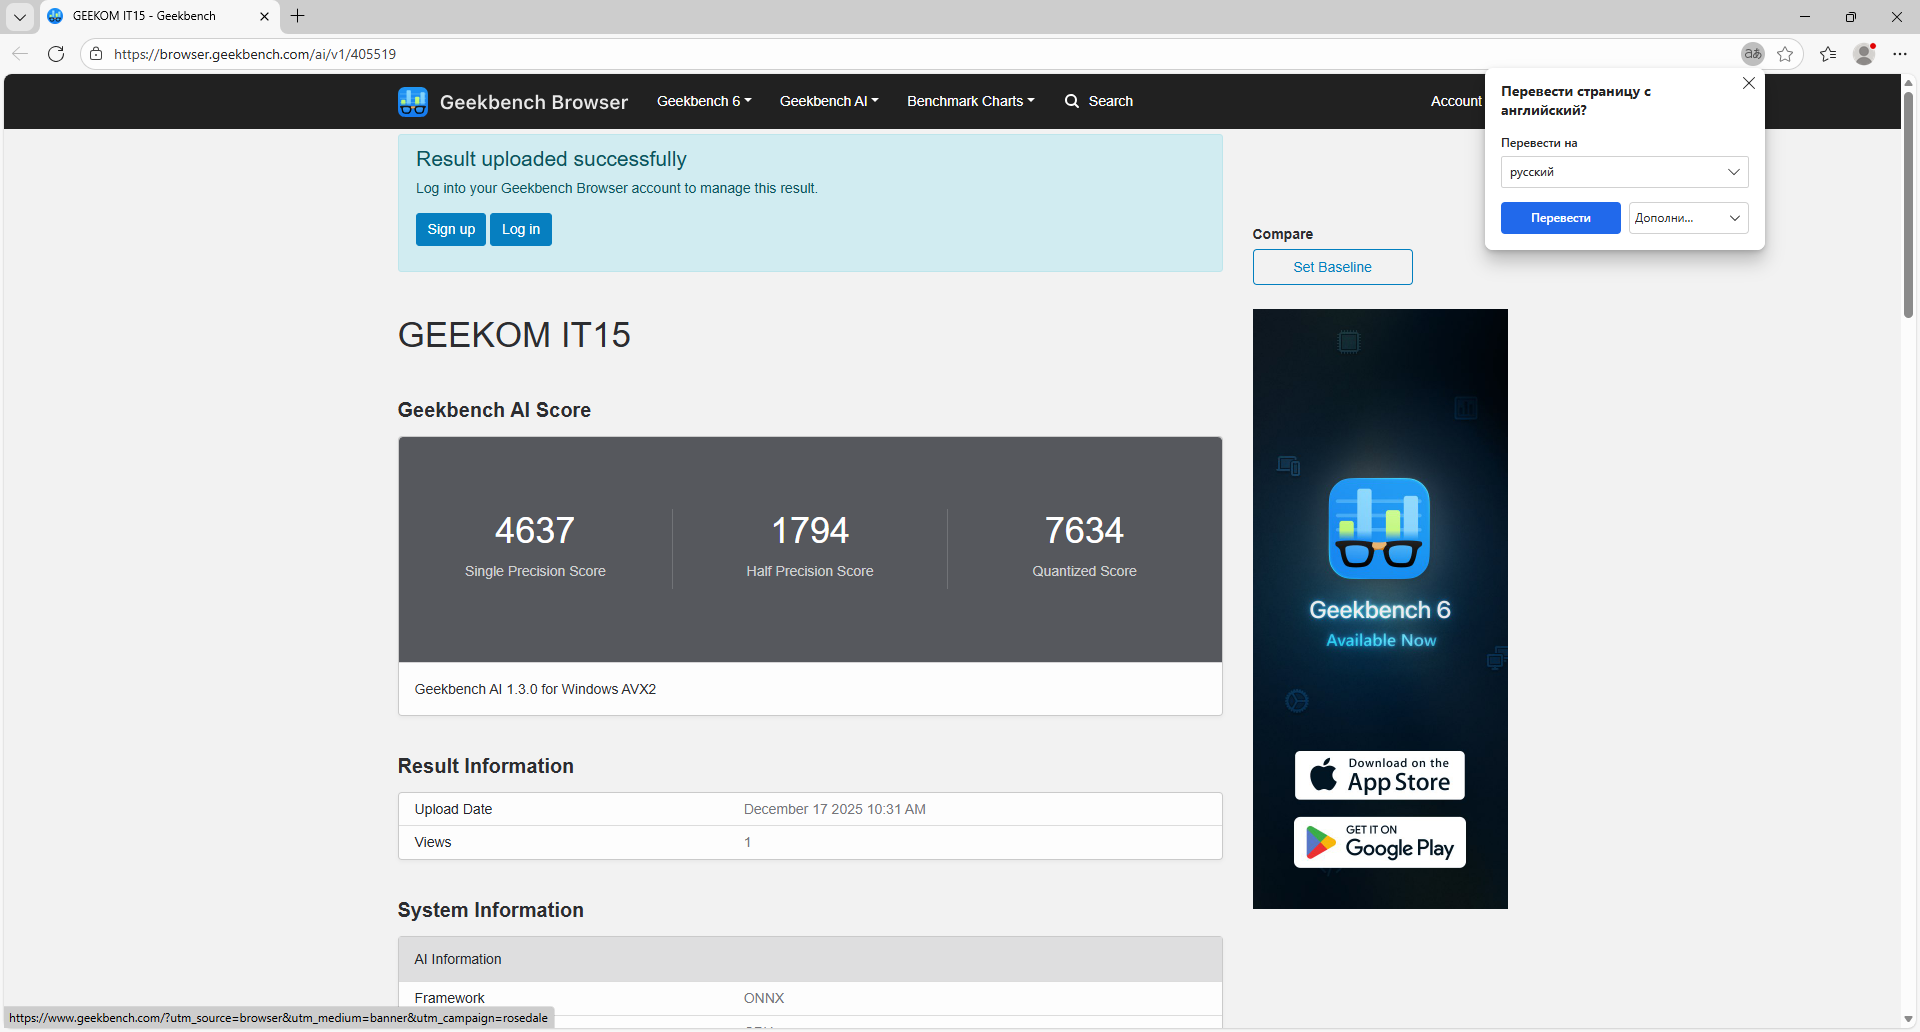Click the search magnifier icon in navbar

[1072, 101]
